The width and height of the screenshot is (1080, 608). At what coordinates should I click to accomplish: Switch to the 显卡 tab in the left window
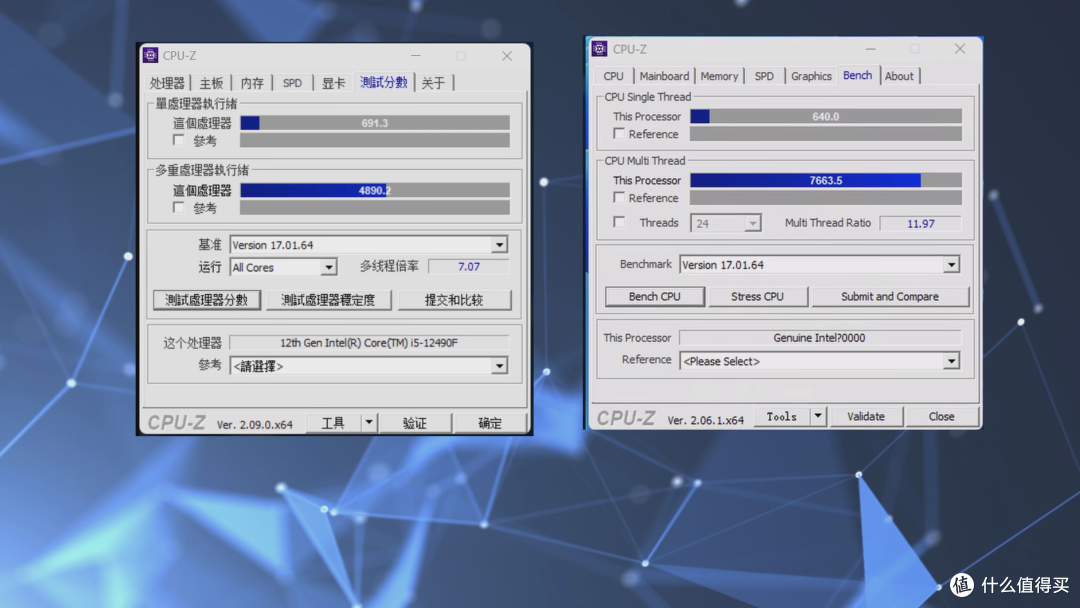334,83
